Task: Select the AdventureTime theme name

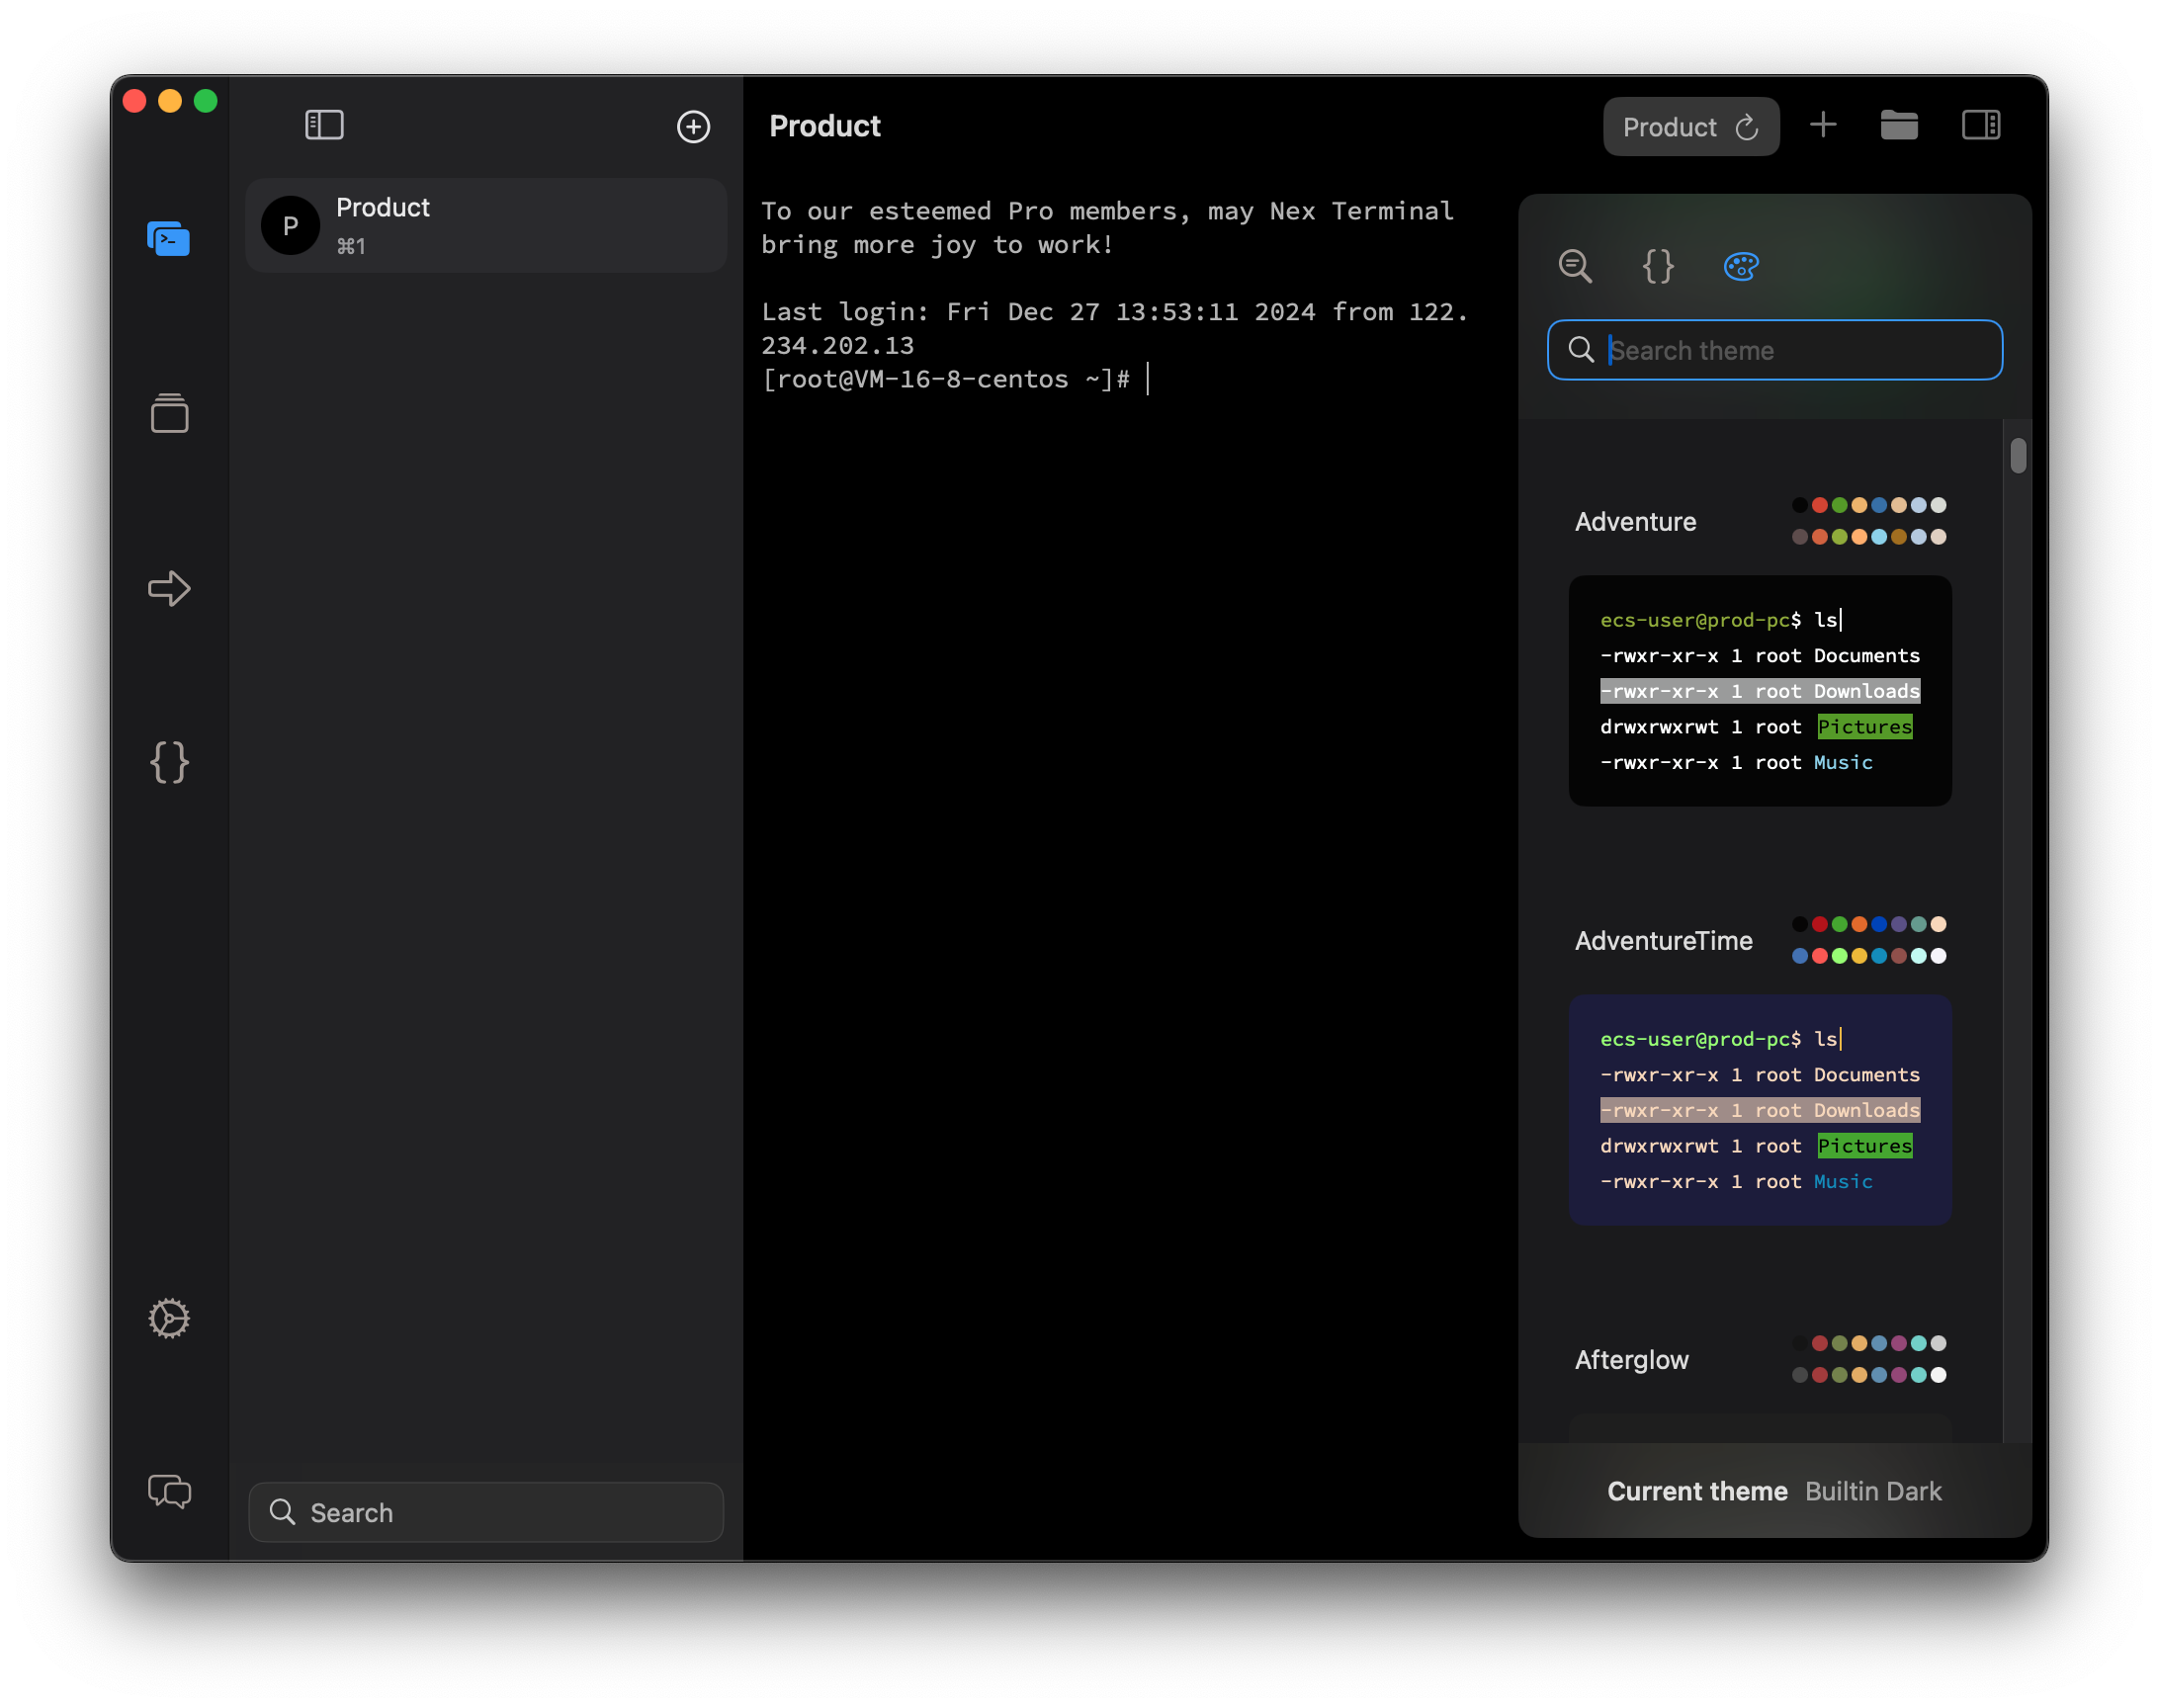Action: 1663,941
